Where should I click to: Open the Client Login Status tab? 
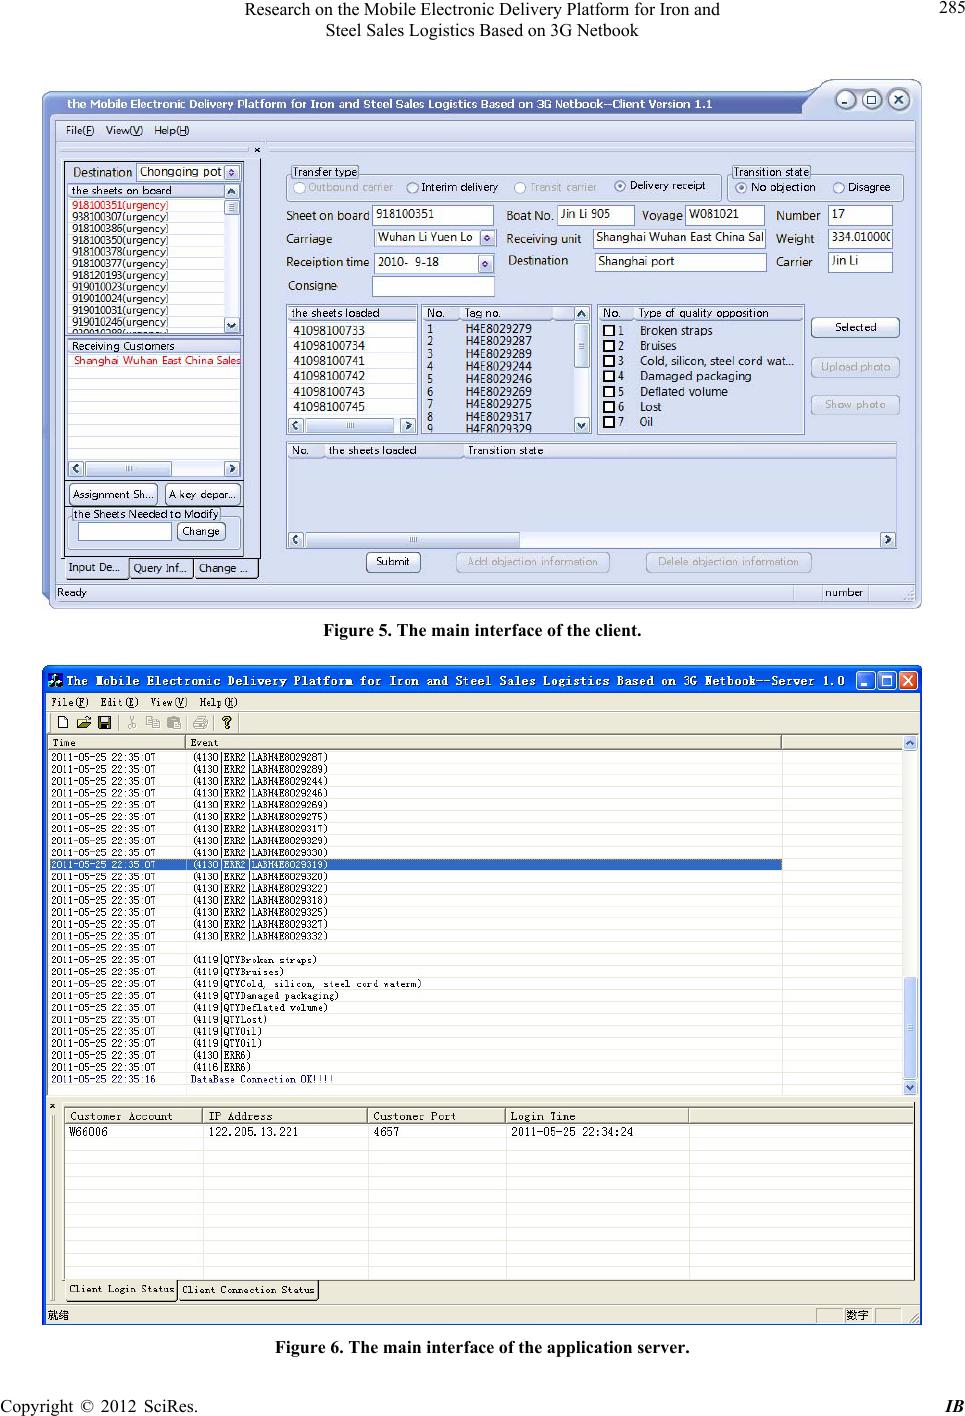click(x=121, y=1290)
